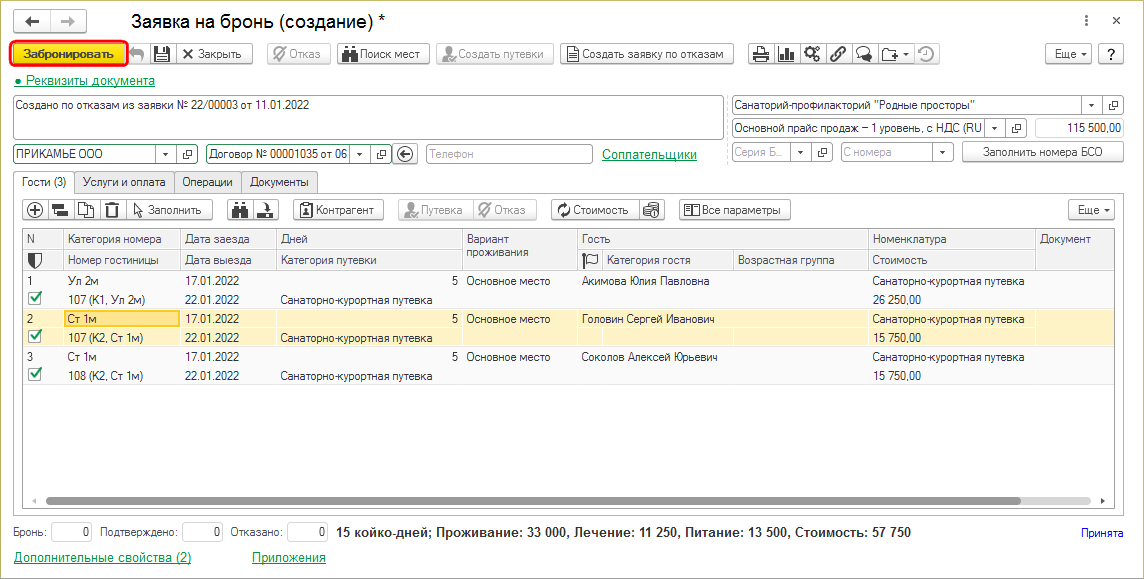1144x579 pixels.
Task: Open the Приложения link
Action: pos(289,558)
